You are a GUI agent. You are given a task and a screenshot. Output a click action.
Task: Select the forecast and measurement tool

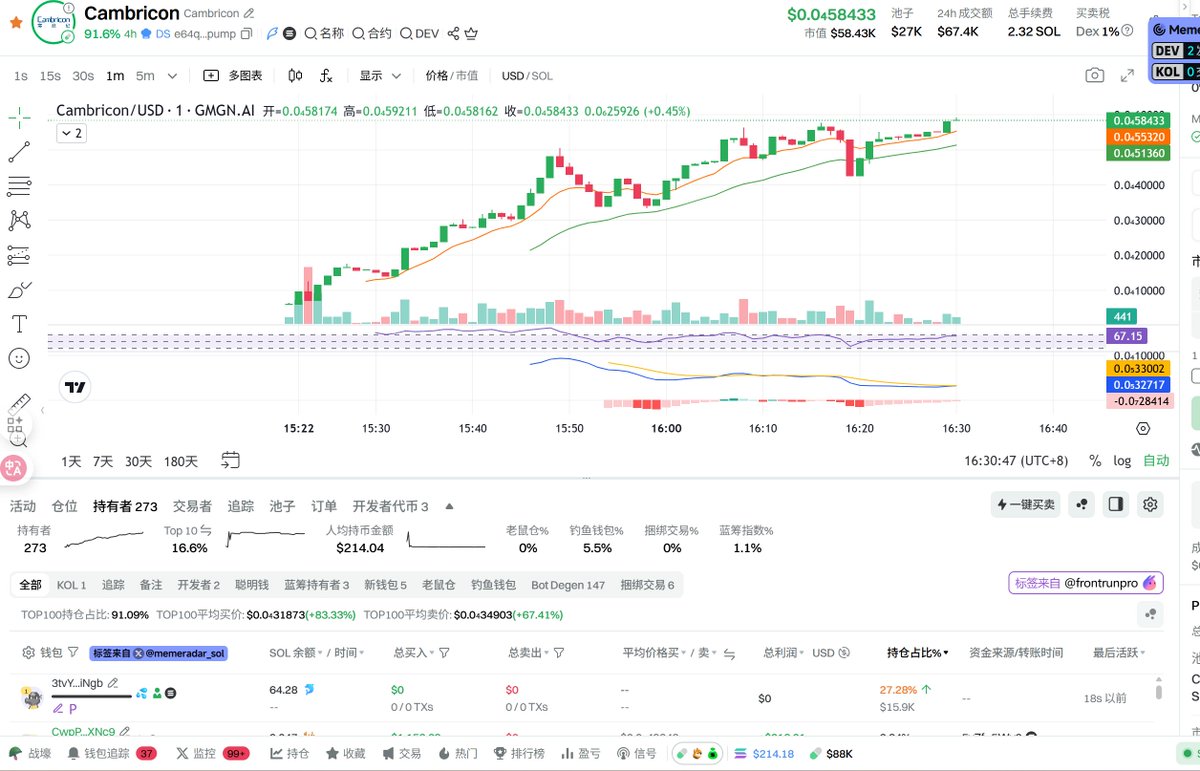(19, 255)
